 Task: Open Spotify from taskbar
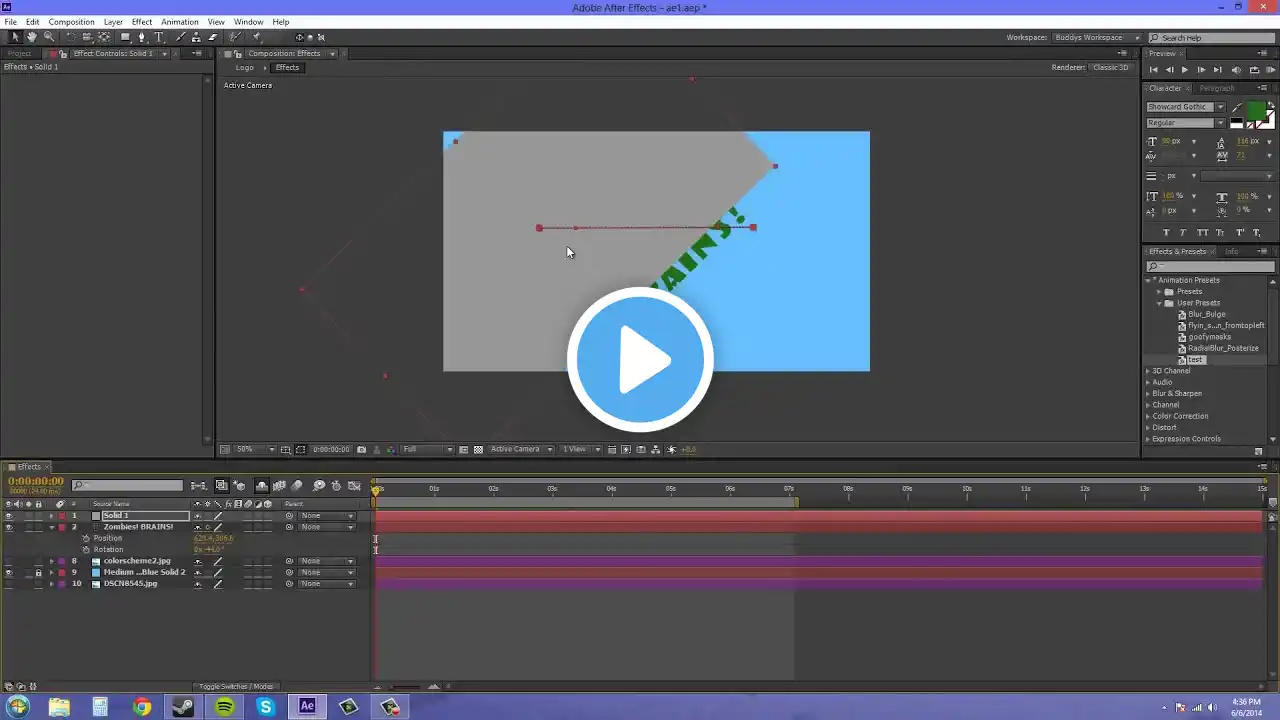pyautogui.click(x=224, y=707)
